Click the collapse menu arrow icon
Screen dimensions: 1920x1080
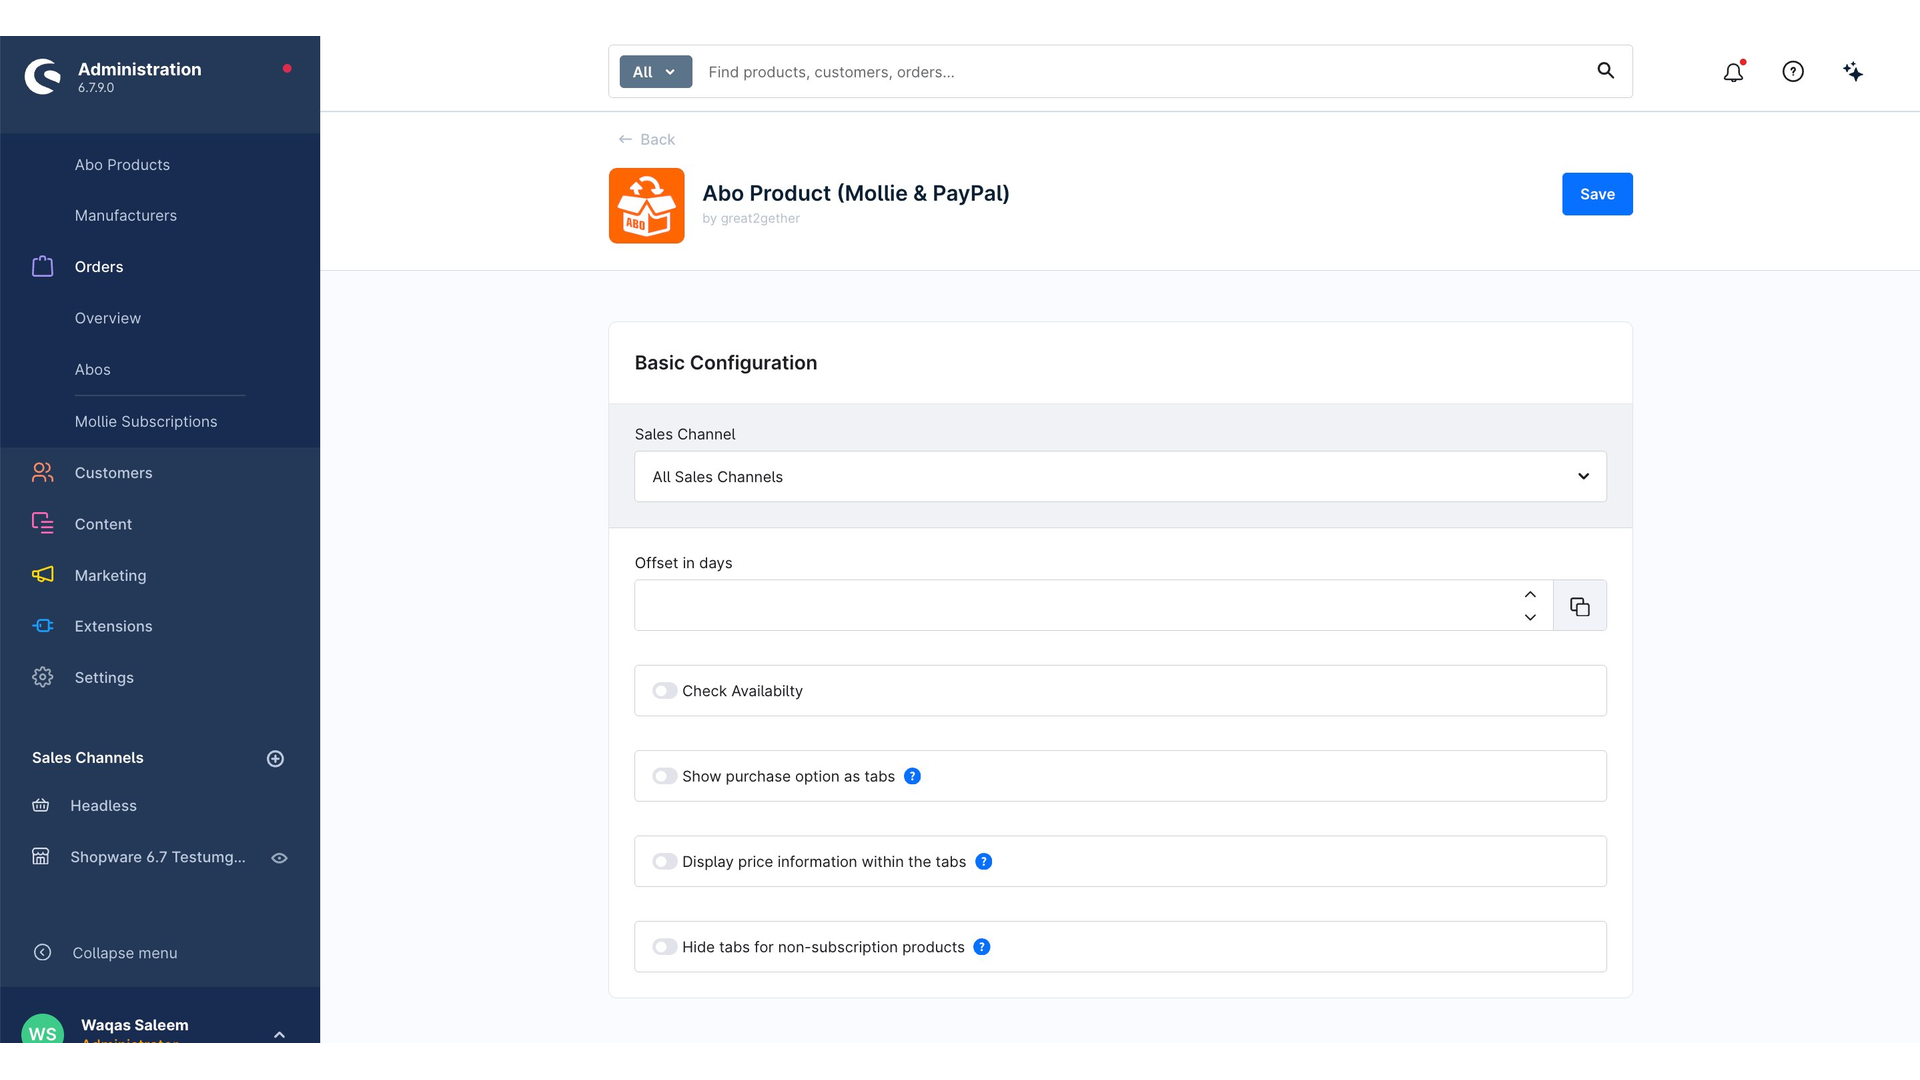pyautogui.click(x=42, y=953)
